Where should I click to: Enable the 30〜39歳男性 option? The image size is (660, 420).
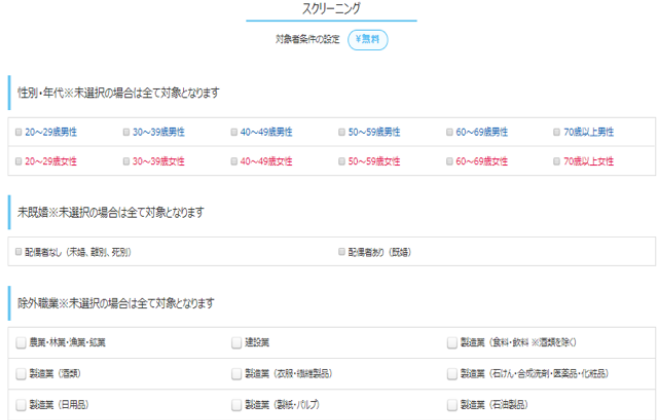tap(126, 132)
